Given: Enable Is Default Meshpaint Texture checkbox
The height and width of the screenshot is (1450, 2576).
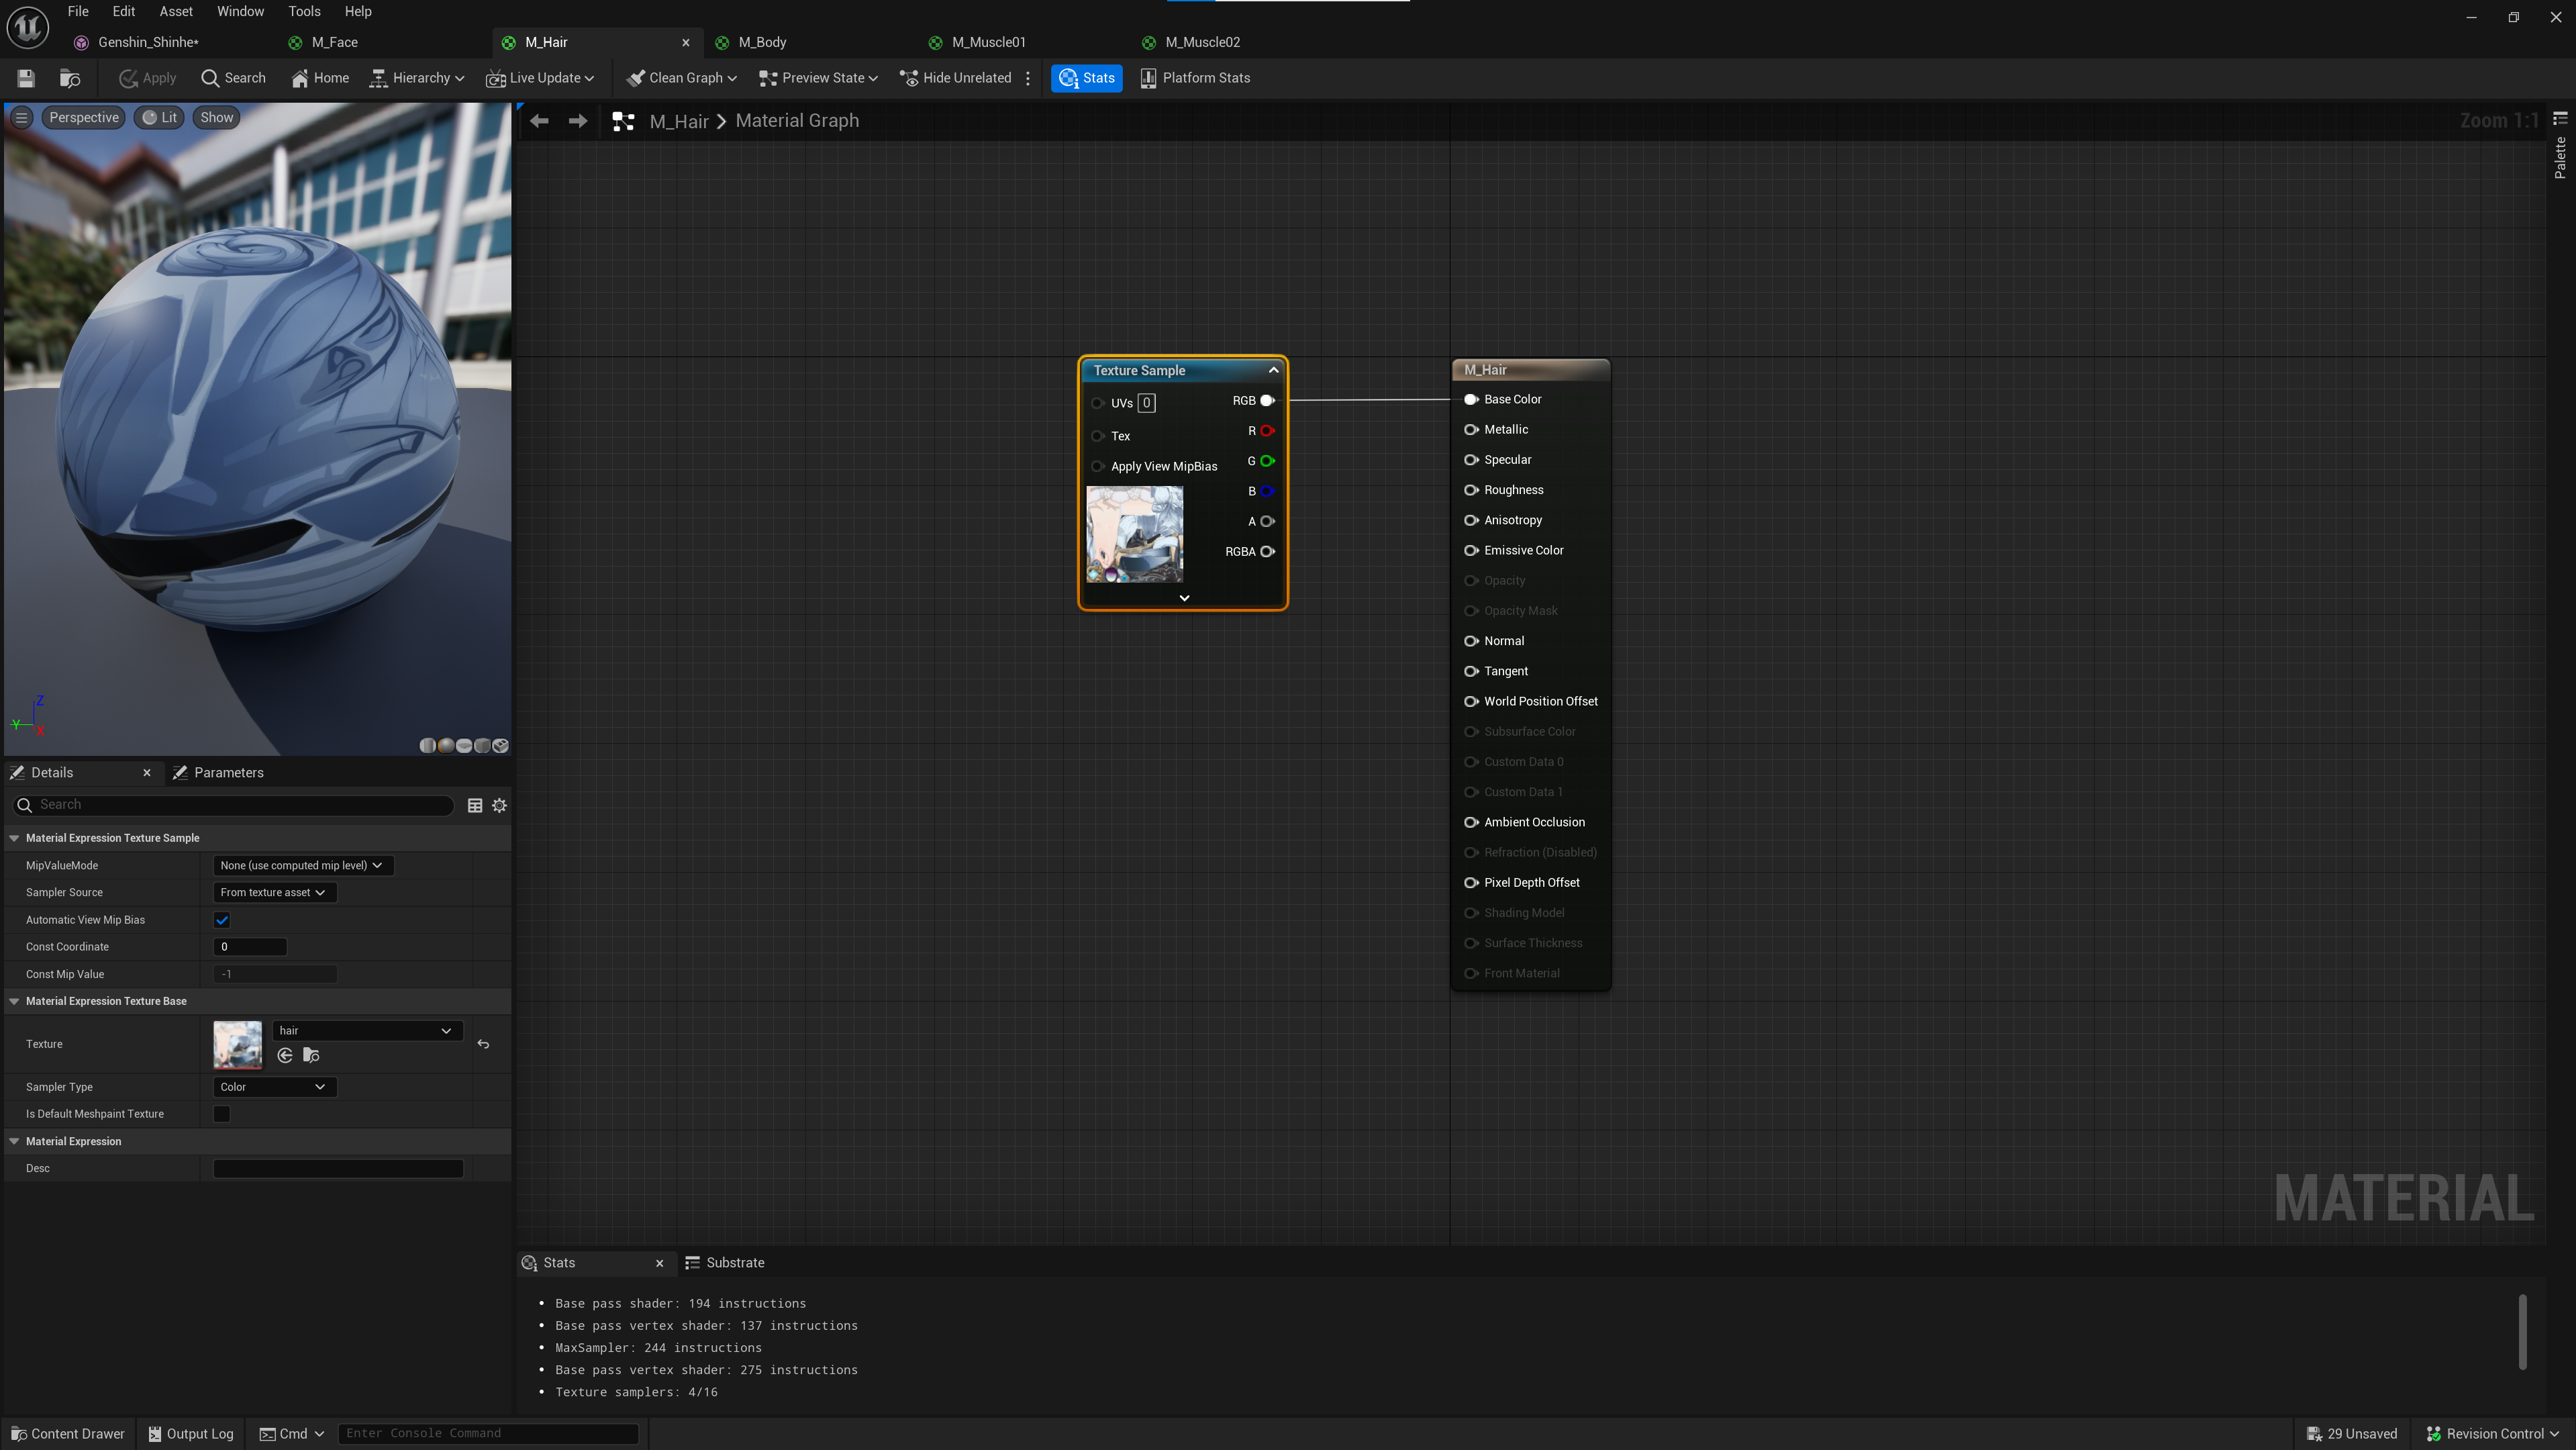Looking at the screenshot, I should (222, 1114).
